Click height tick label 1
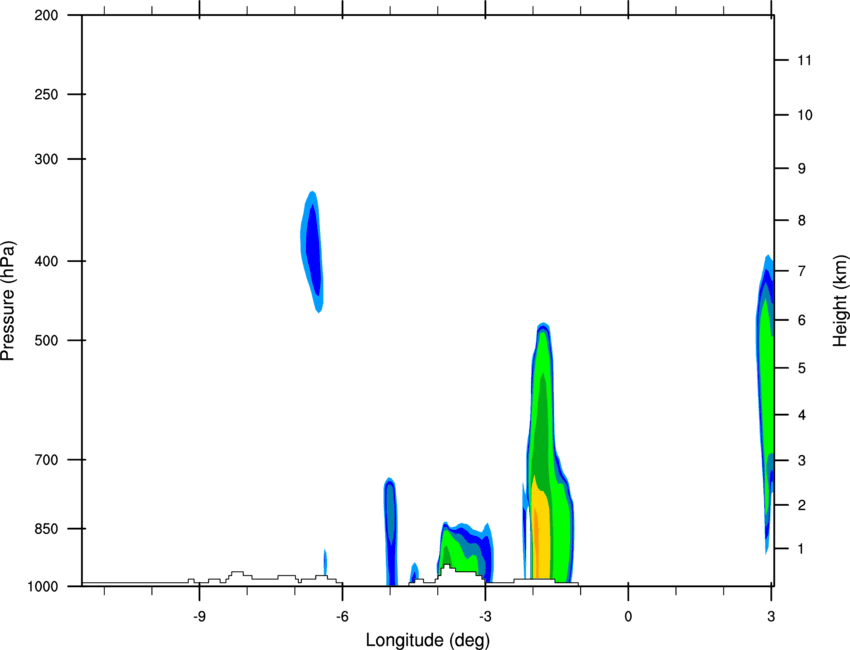The width and height of the screenshot is (850, 650). (802, 549)
